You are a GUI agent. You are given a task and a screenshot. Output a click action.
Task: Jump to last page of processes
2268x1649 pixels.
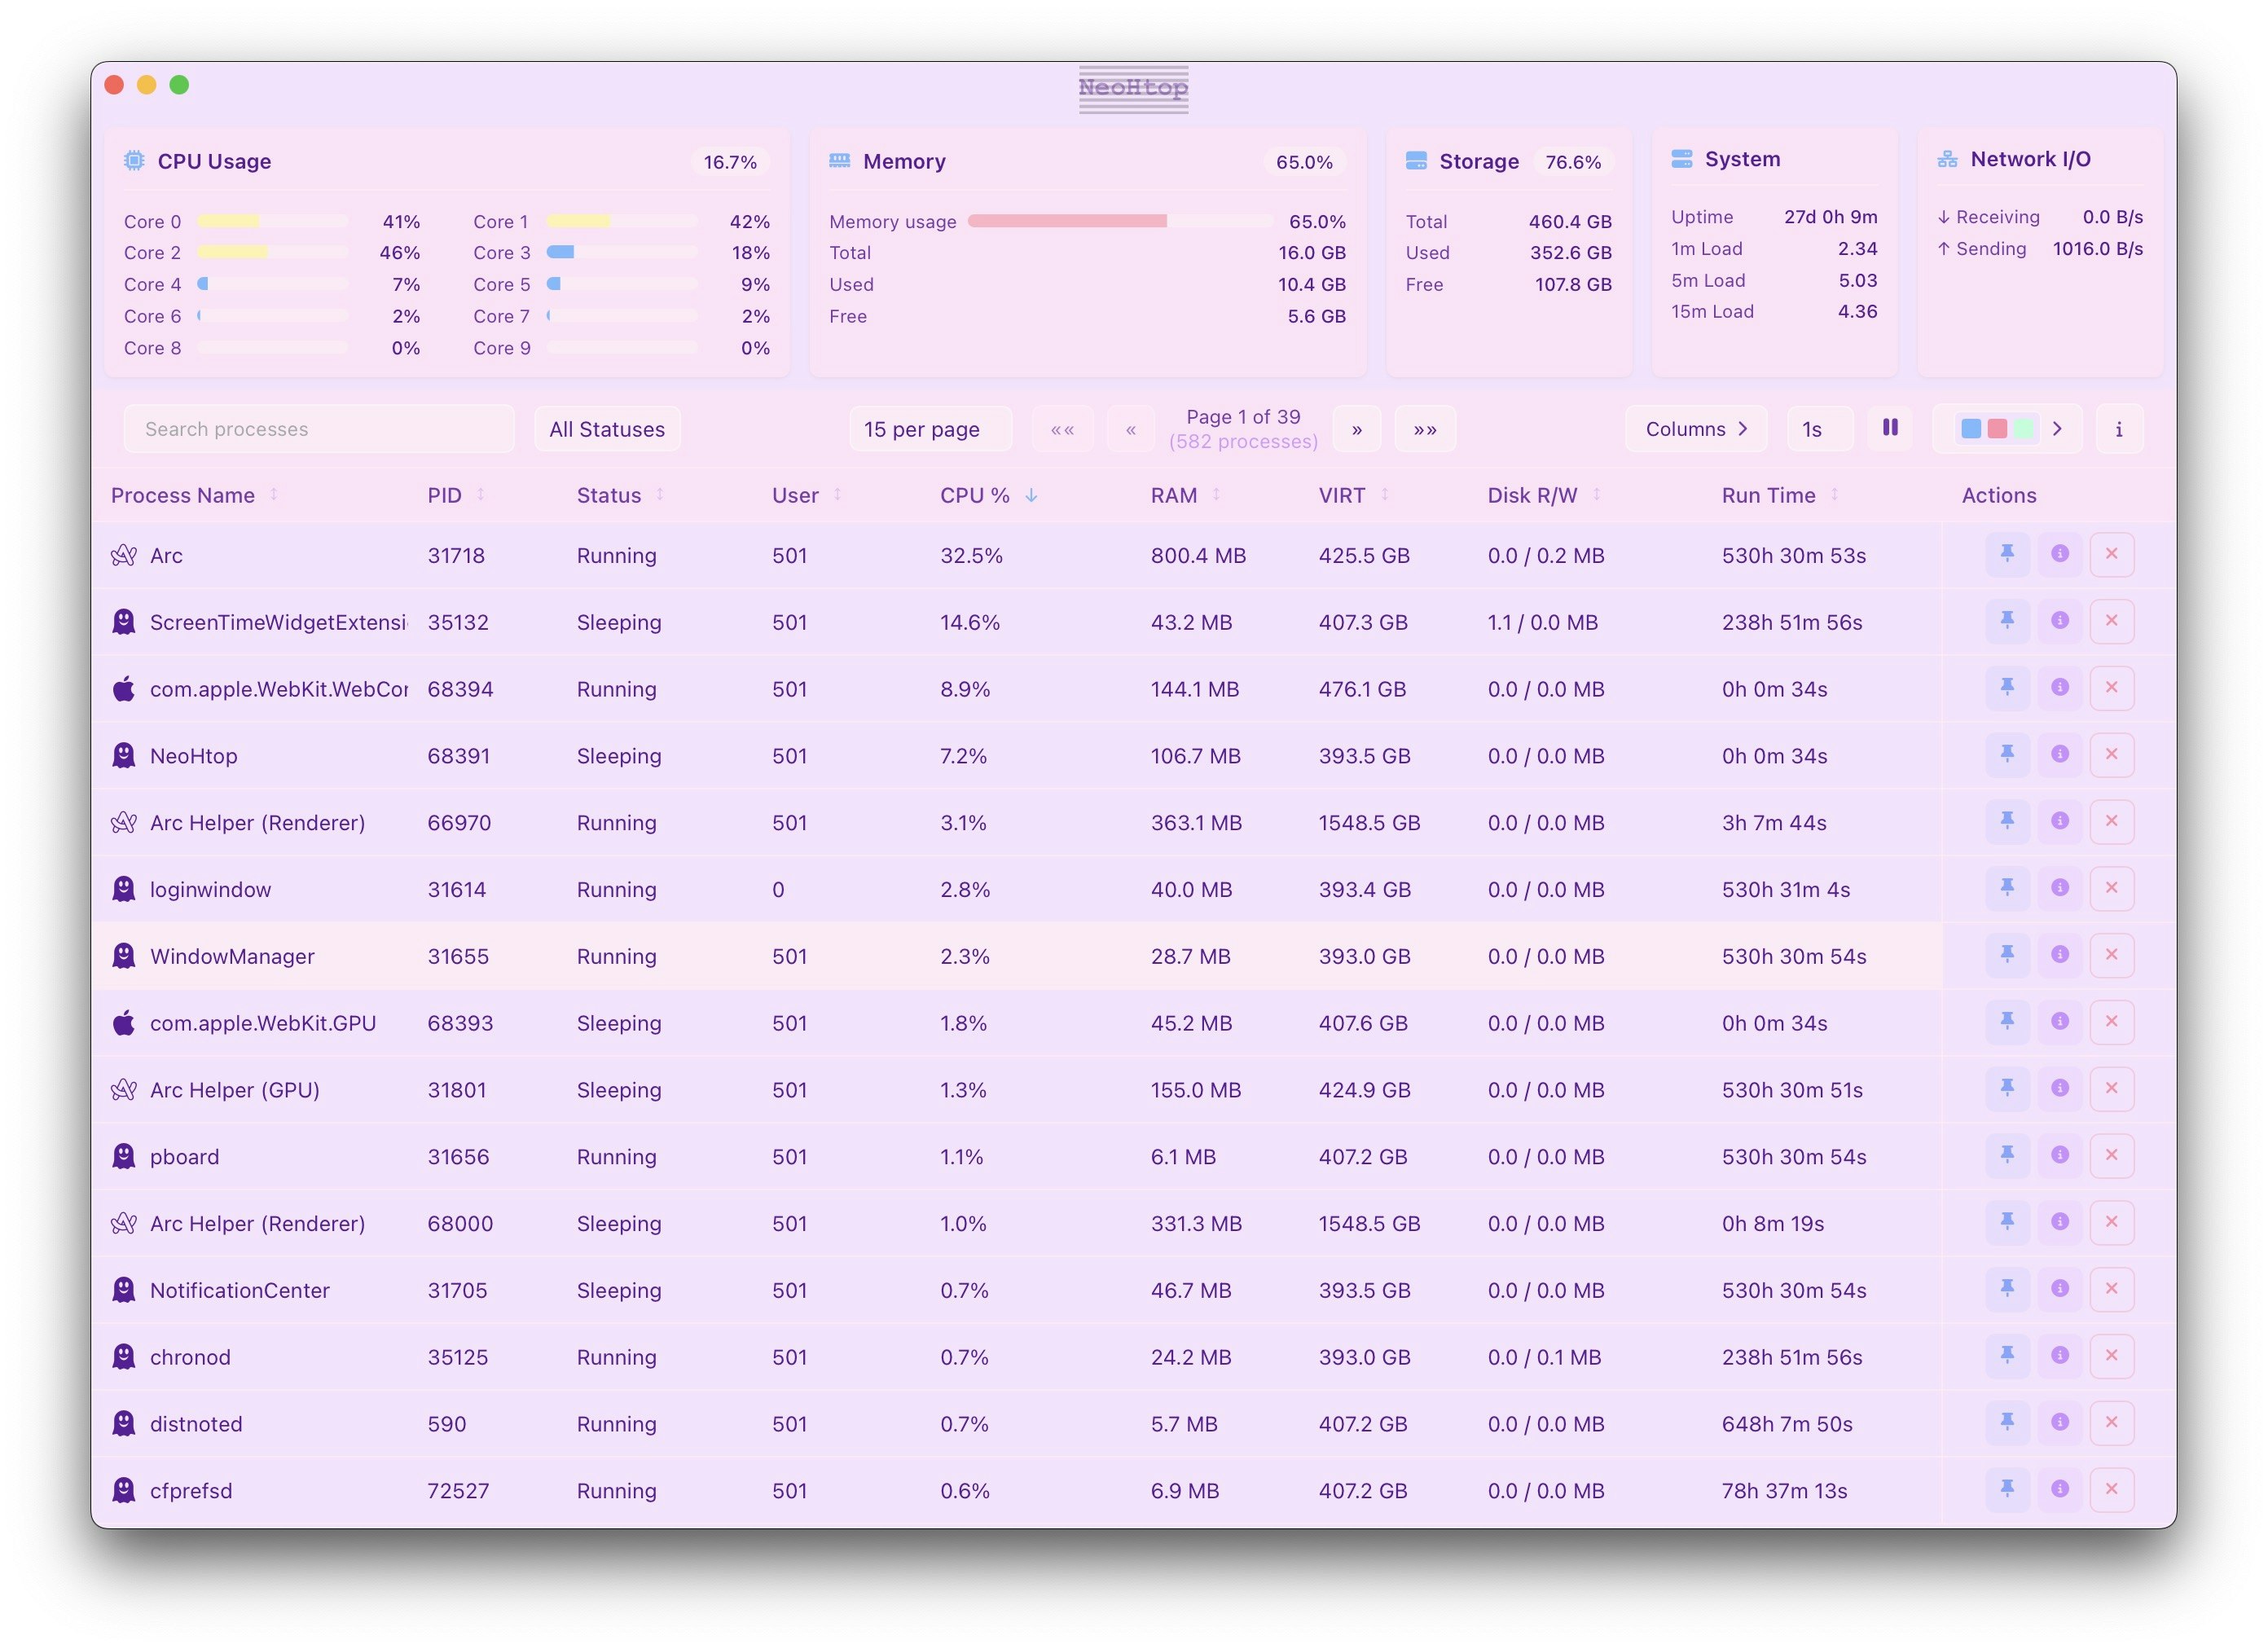[1425, 429]
